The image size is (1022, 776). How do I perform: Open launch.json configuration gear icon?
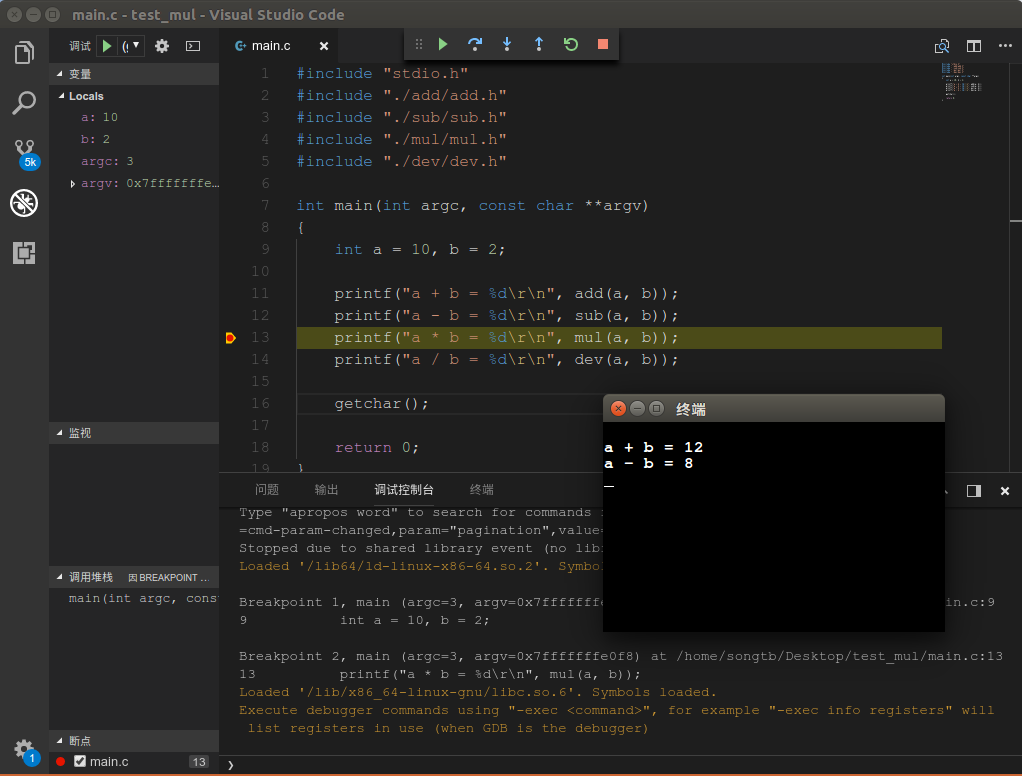click(x=162, y=46)
